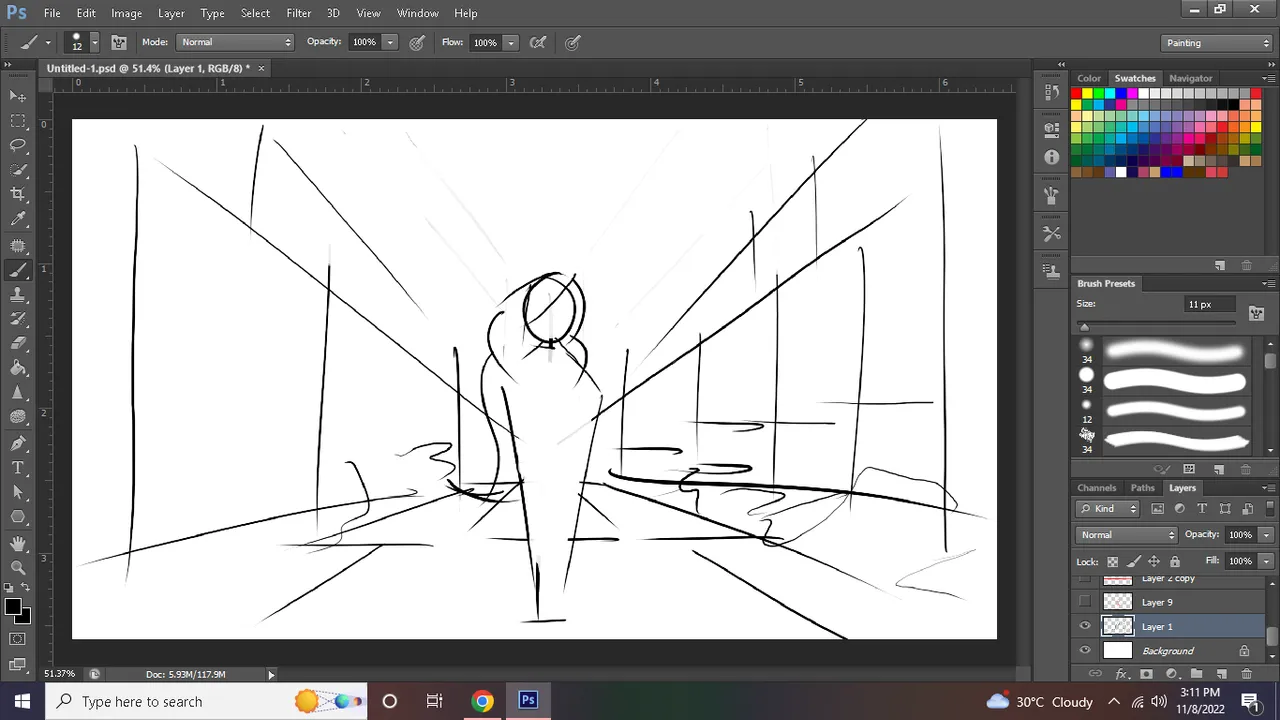The width and height of the screenshot is (1280, 720).
Task: Open the Layer menu
Action: point(171,13)
